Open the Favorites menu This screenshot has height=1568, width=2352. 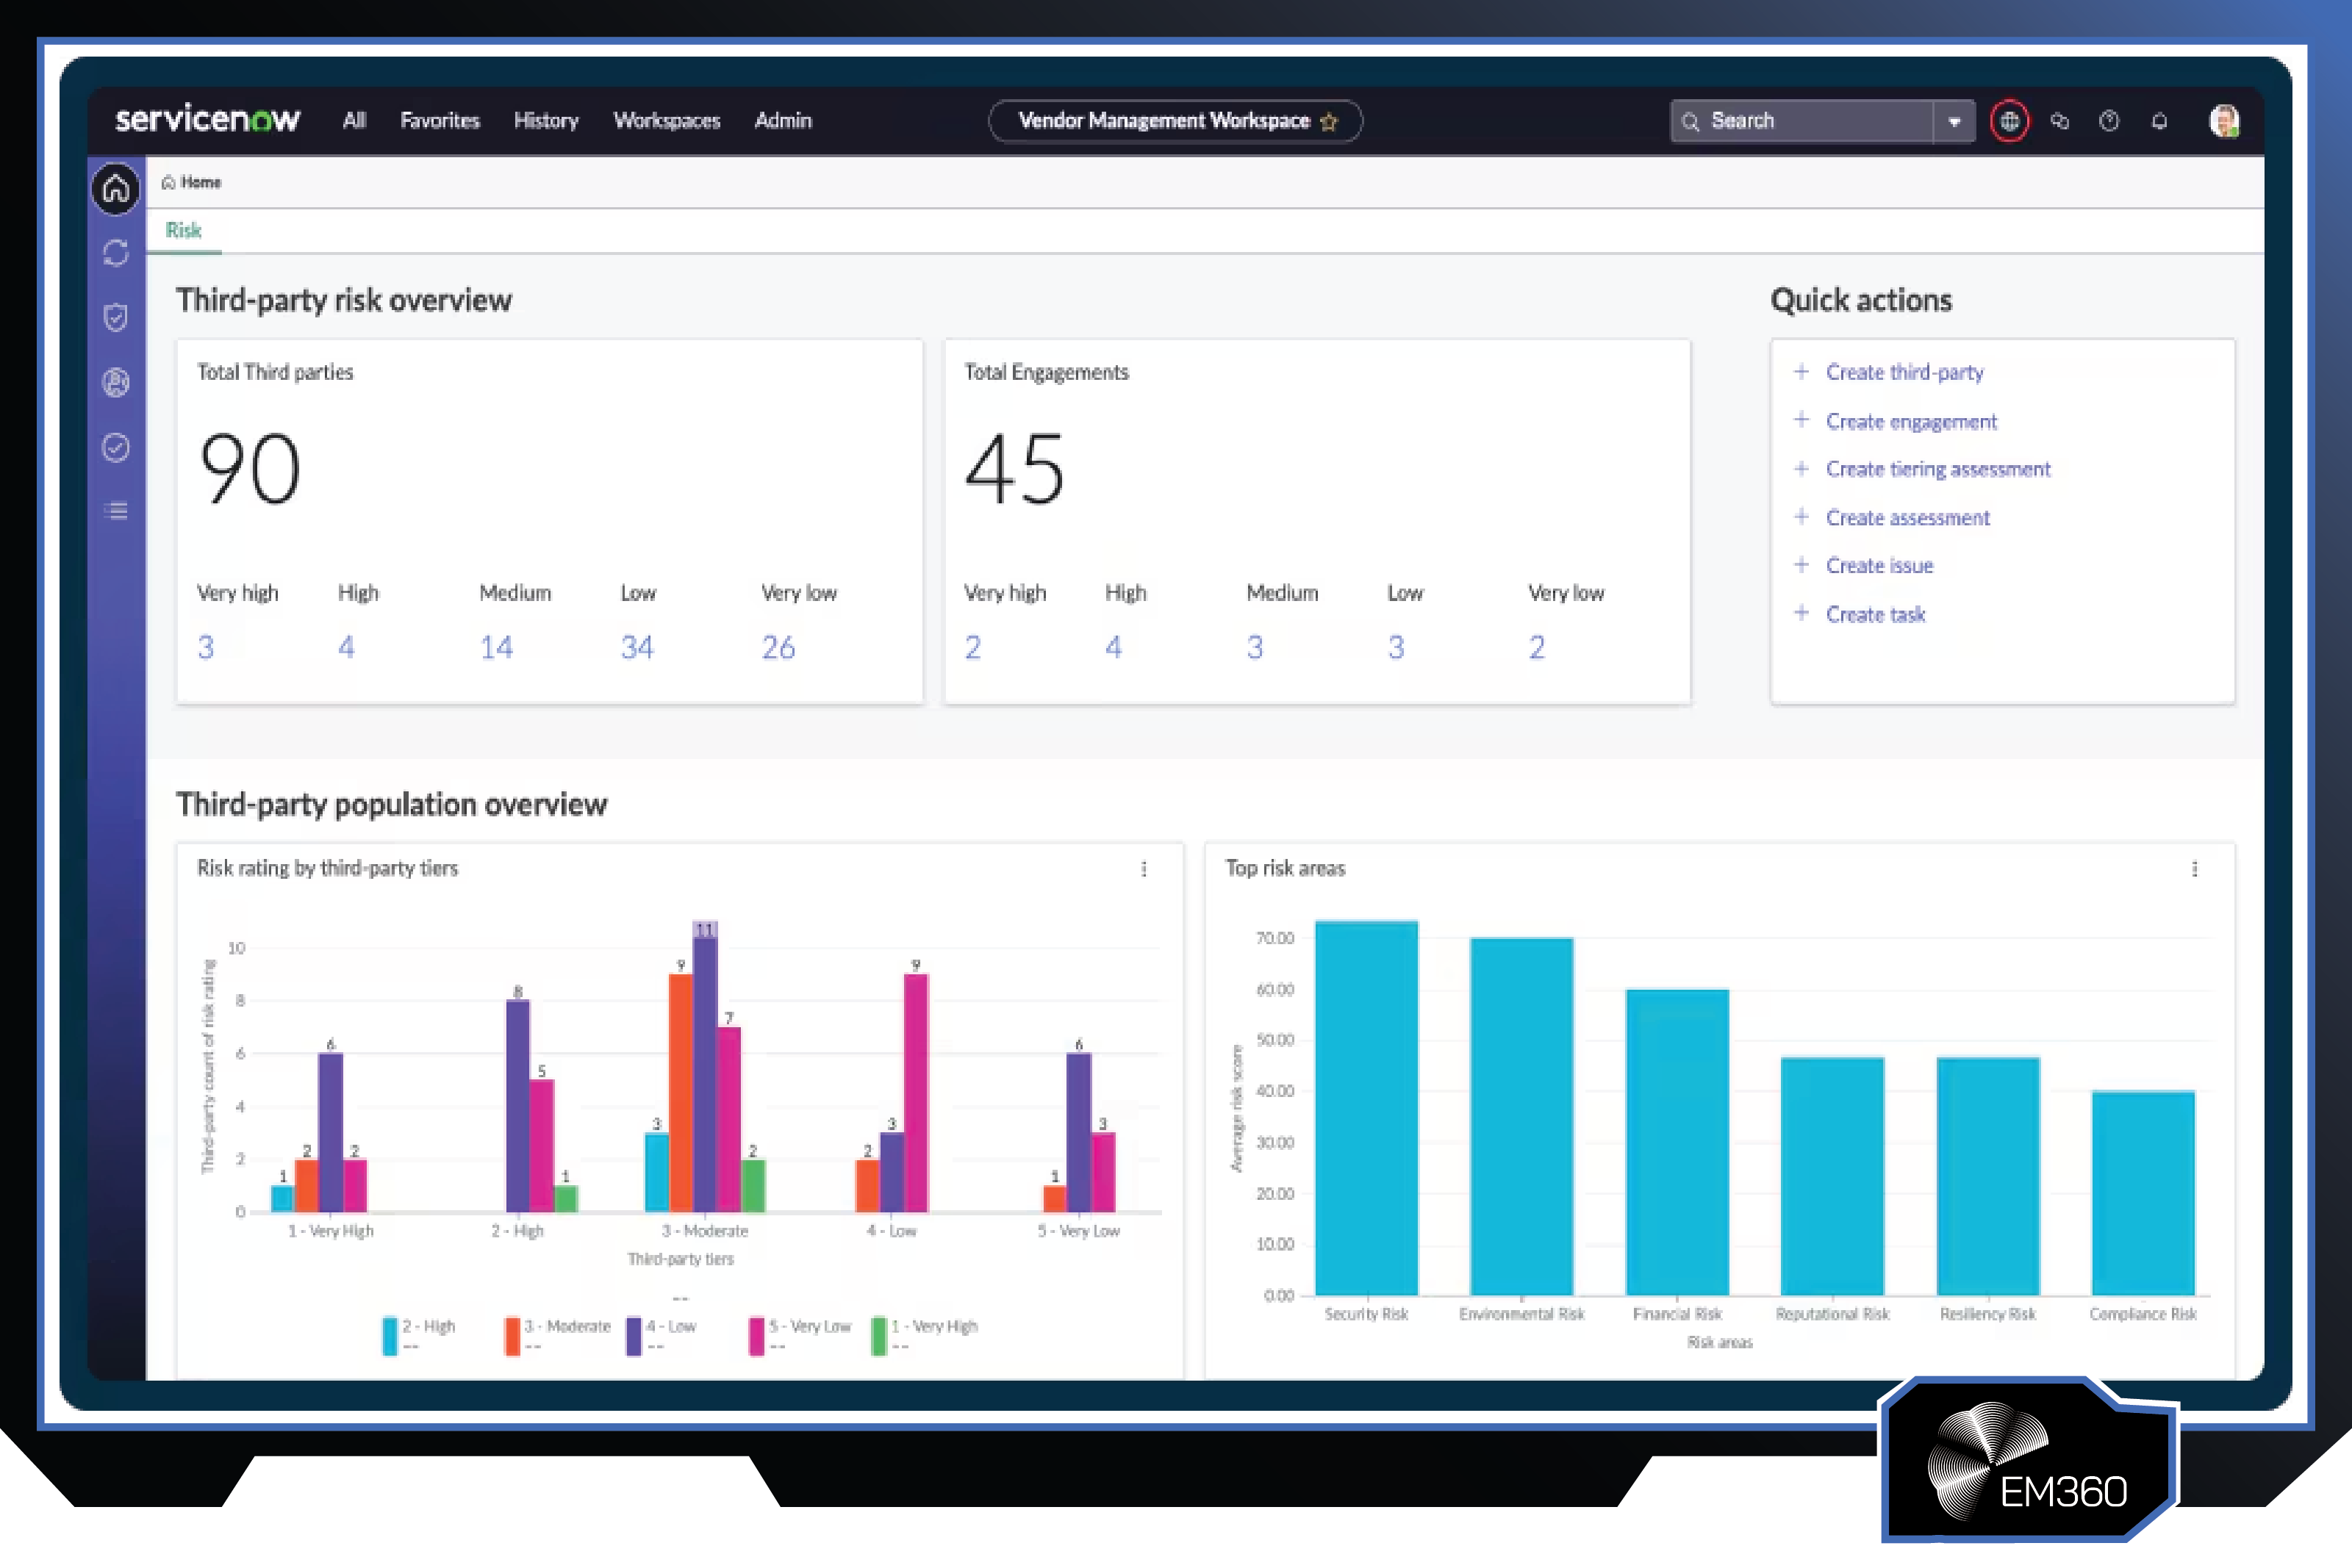[x=440, y=120]
